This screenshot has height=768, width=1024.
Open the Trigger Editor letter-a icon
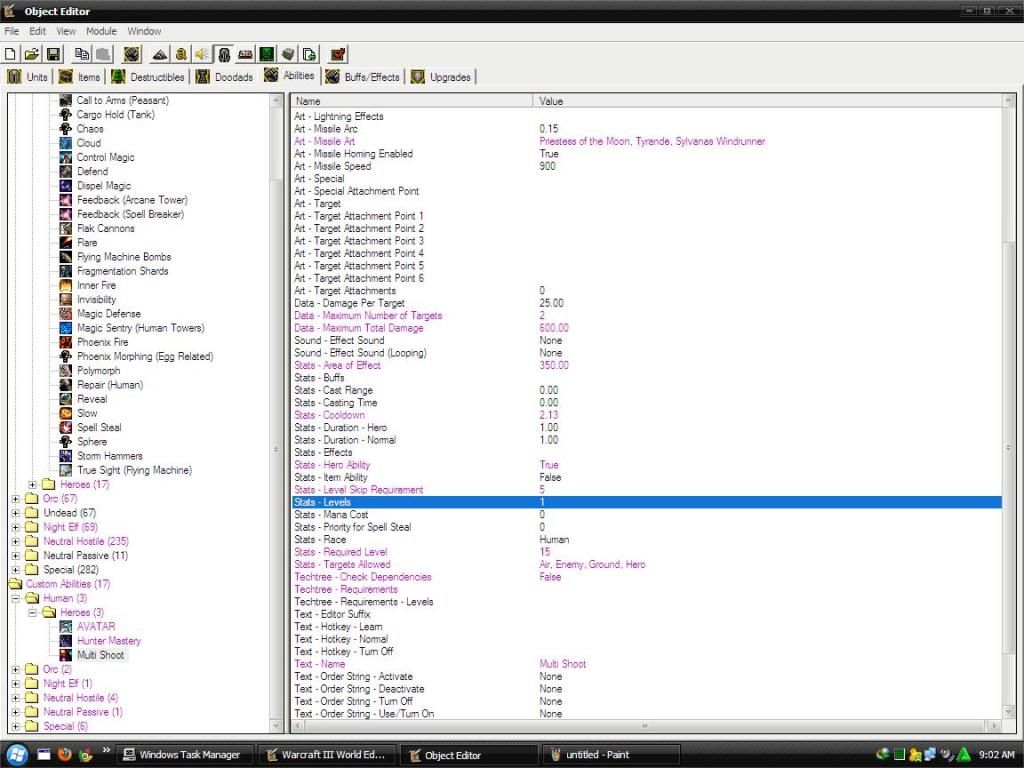181,54
